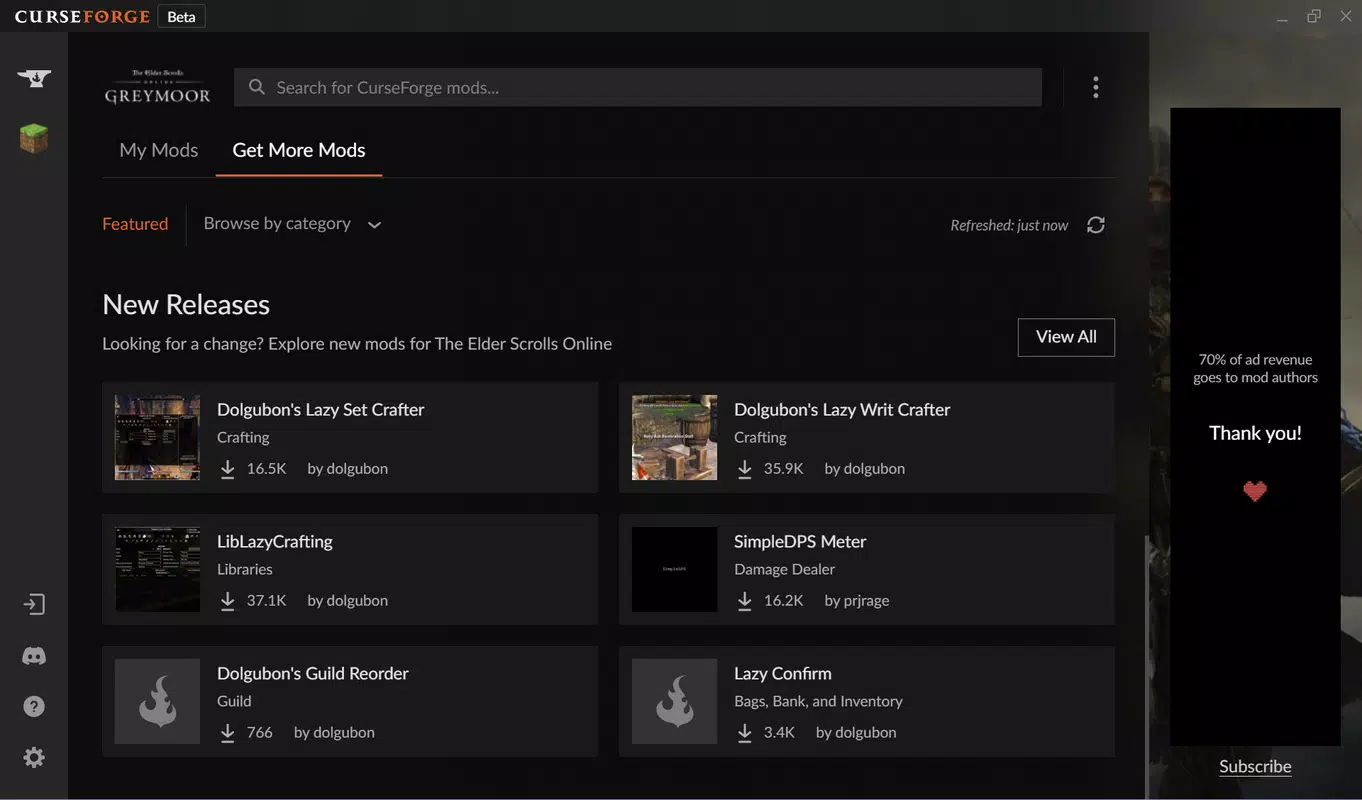1362x800 pixels.
Task: Click the Bags, Bank, and Inventory category
Action: [x=818, y=701]
